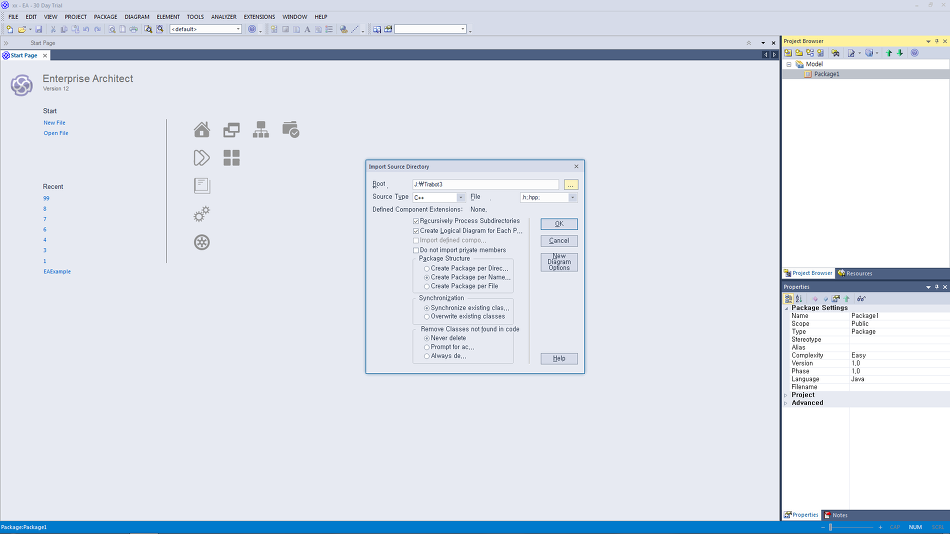Screen dimensions: 950x534
Task: Click the New Project toolbar icon
Action: point(10,29)
